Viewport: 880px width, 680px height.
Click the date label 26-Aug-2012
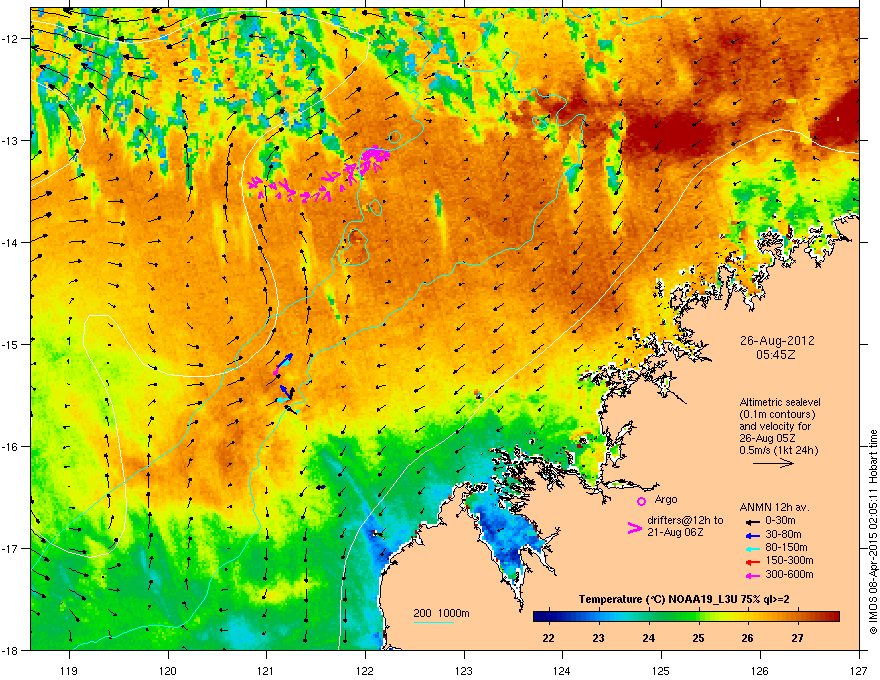click(777, 341)
